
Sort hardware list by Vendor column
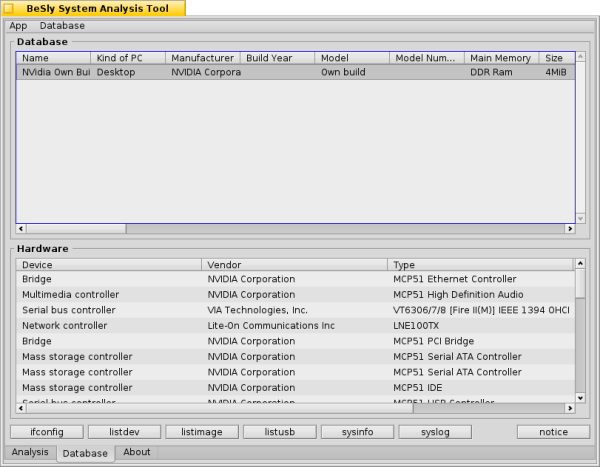click(x=294, y=264)
